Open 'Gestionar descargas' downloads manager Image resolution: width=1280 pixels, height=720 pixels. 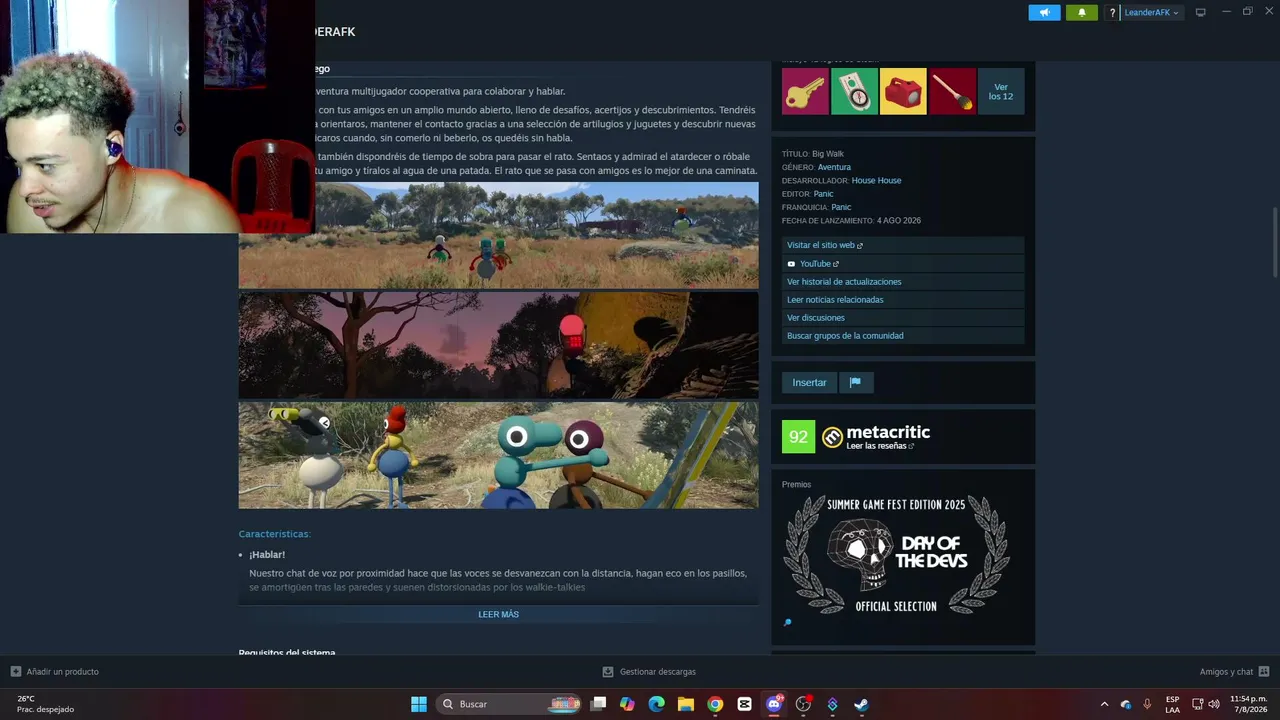(649, 672)
